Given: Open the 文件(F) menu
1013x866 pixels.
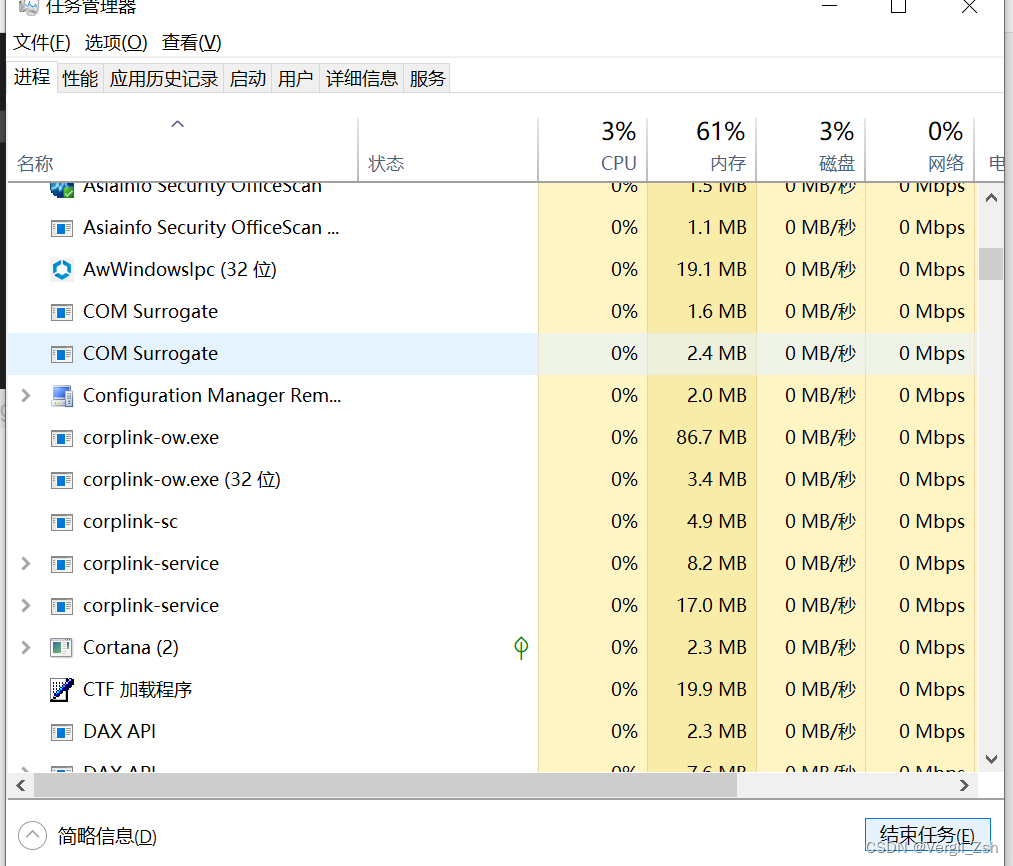Looking at the screenshot, I should 42,43.
